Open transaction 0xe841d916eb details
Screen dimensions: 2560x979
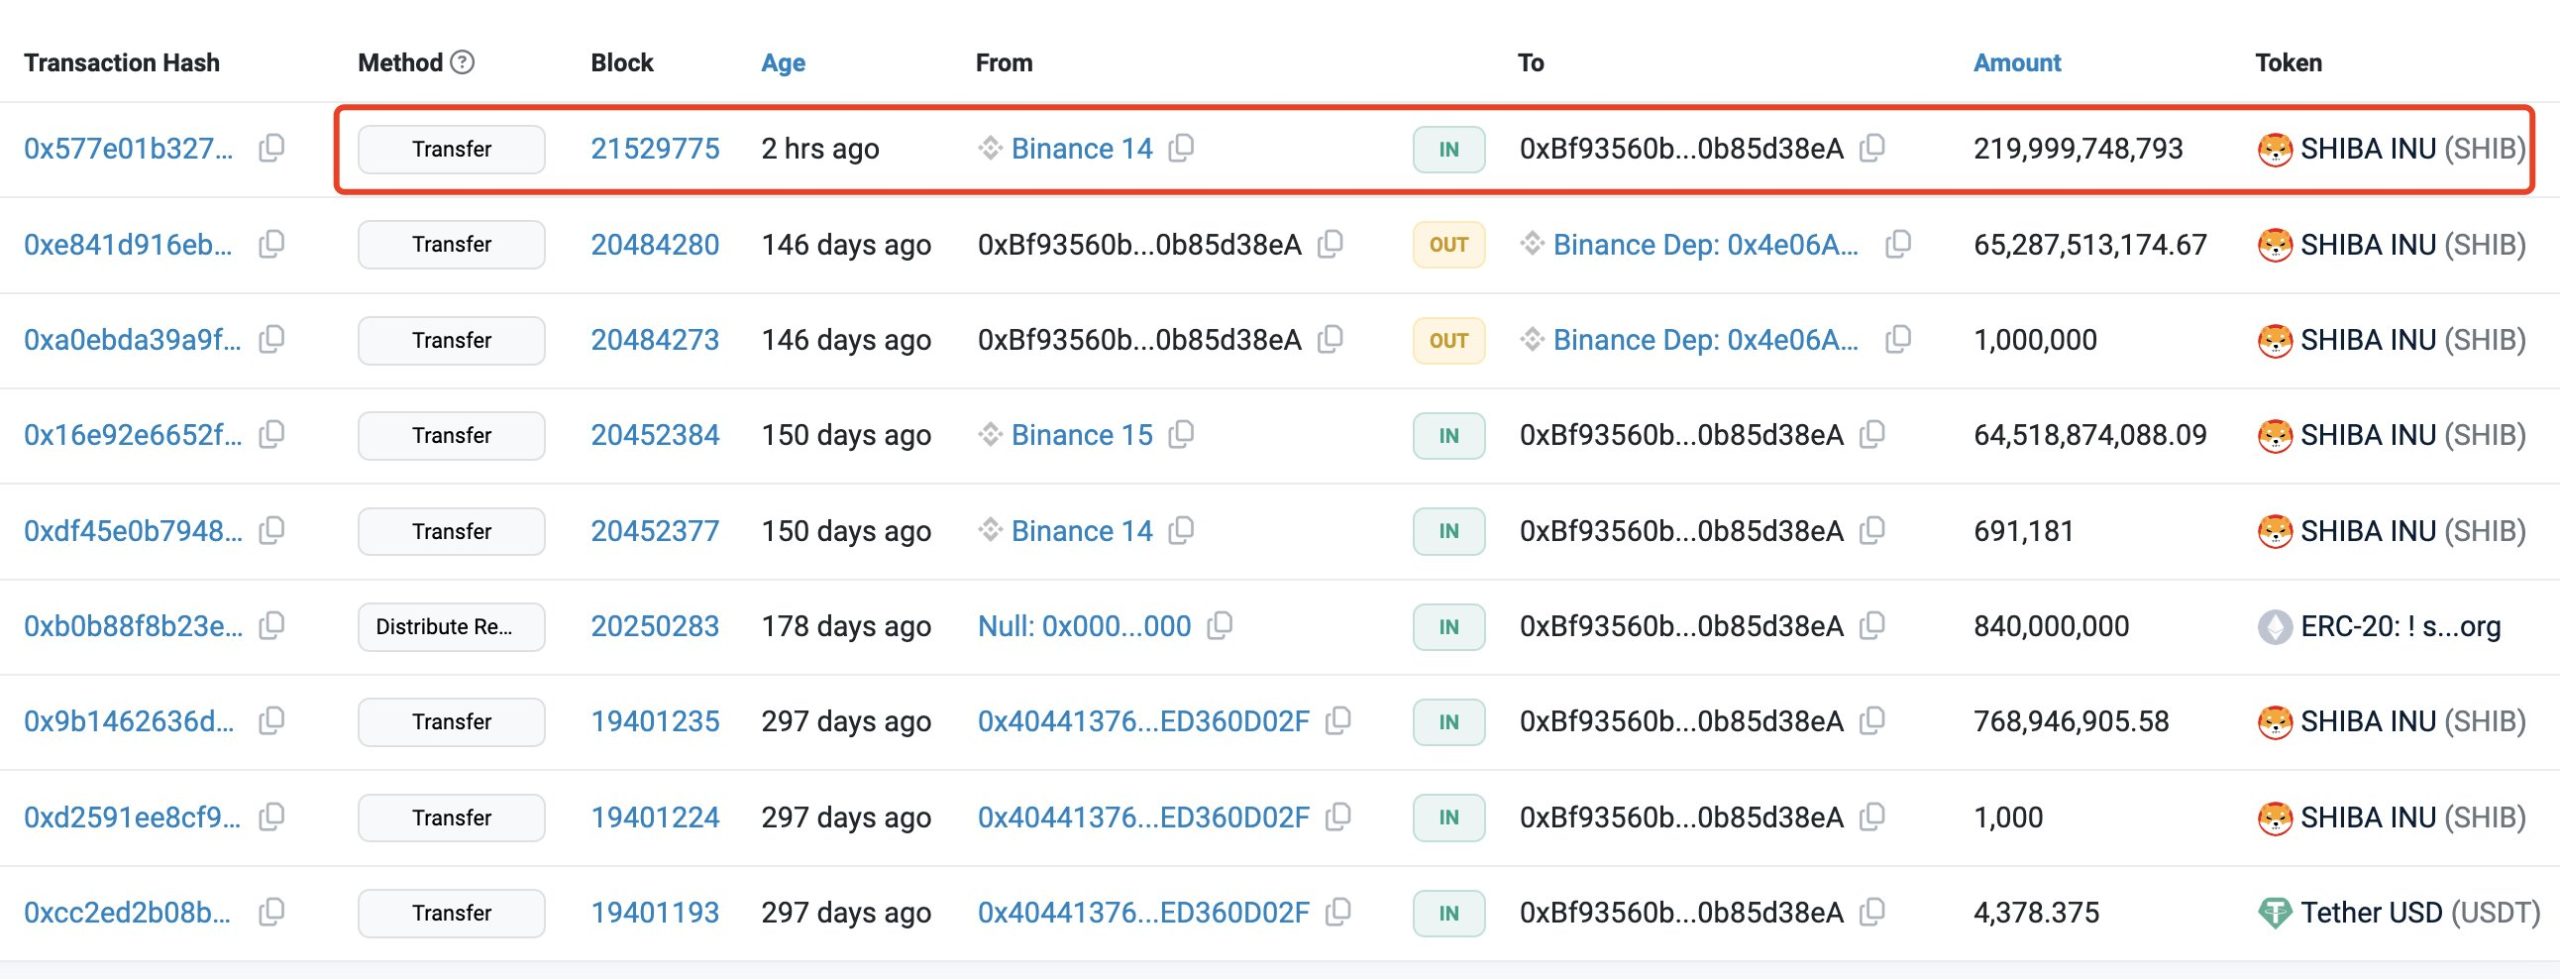(128, 245)
